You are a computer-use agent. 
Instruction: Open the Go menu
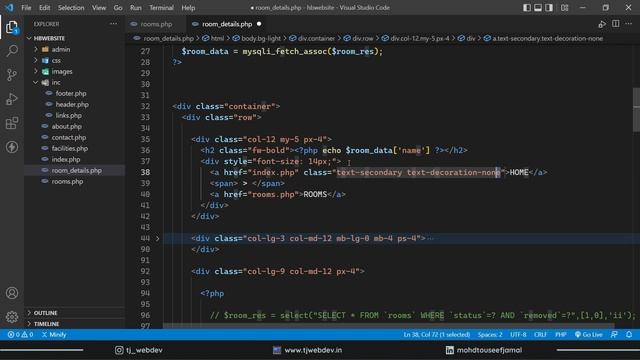pyautogui.click(x=118, y=8)
